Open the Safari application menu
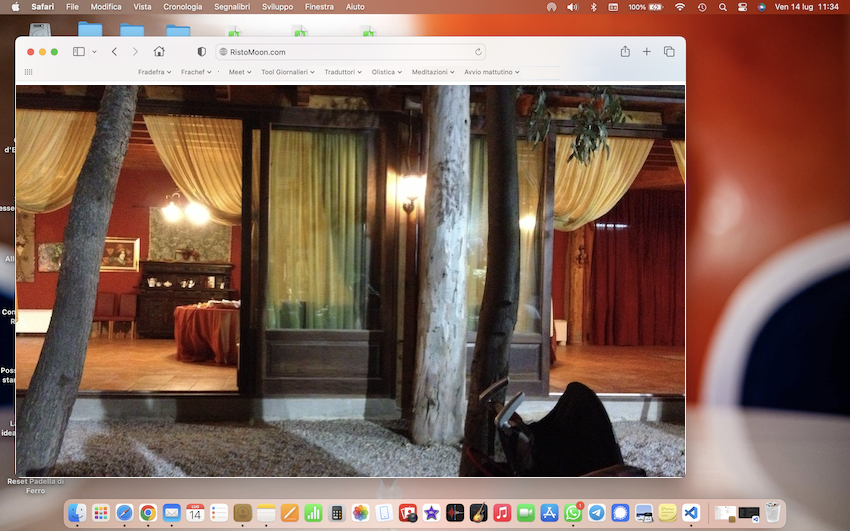 tap(42, 7)
